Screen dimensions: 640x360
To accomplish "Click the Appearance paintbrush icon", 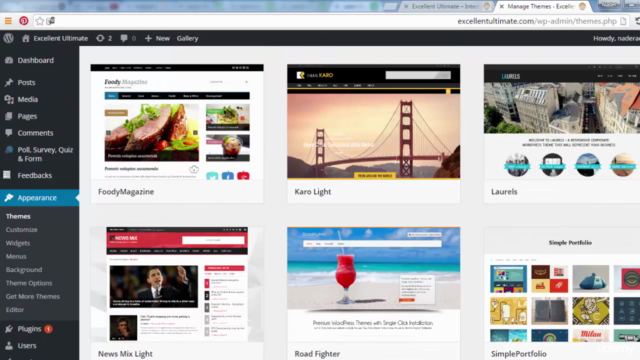I will (9, 198).
